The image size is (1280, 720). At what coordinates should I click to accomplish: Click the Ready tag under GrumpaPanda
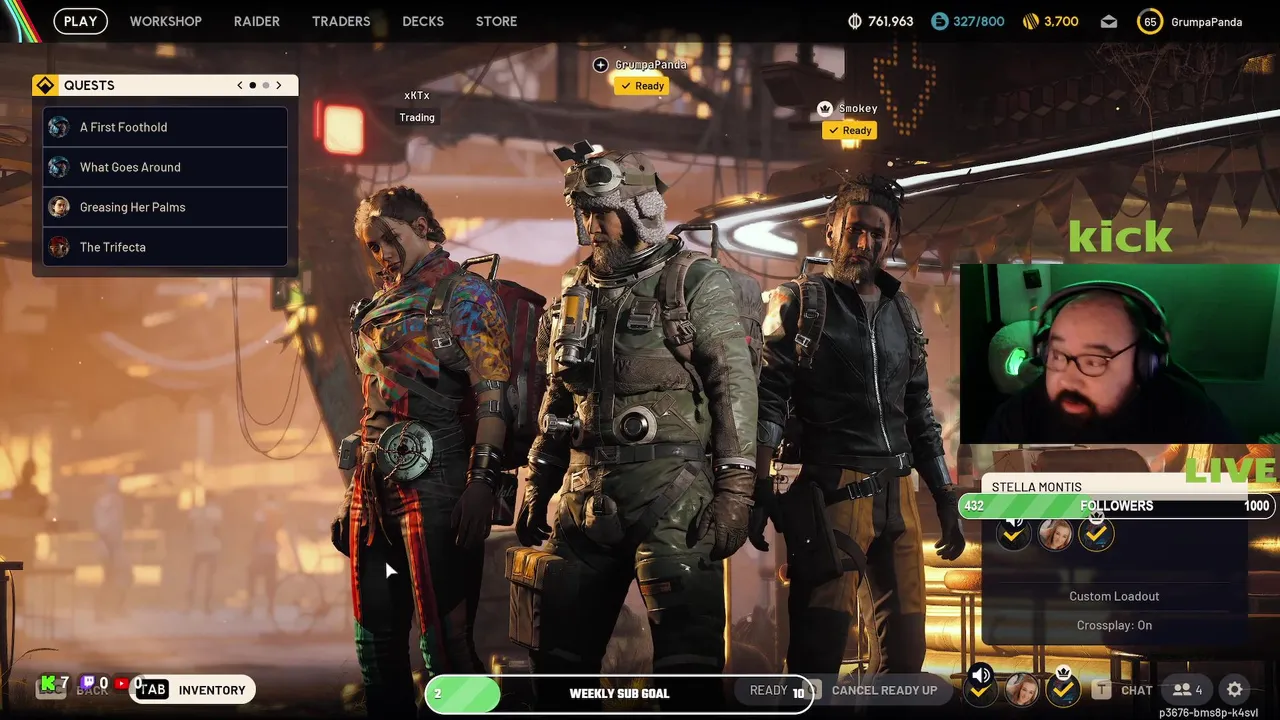[x=642, y=86]
